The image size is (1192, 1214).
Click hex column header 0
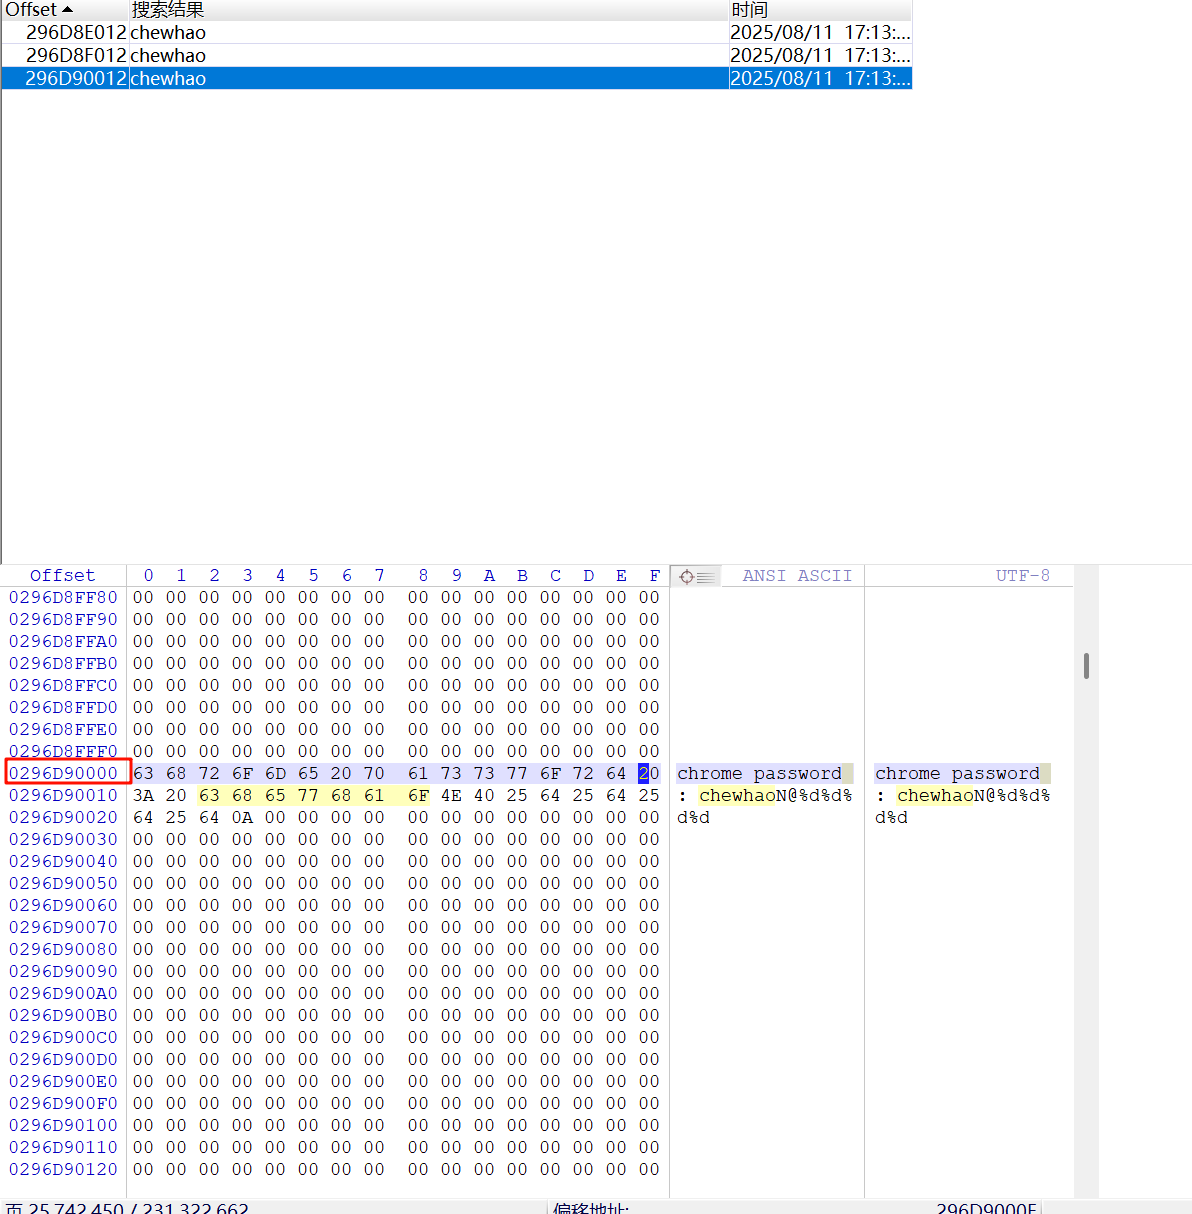pos(148,576)
